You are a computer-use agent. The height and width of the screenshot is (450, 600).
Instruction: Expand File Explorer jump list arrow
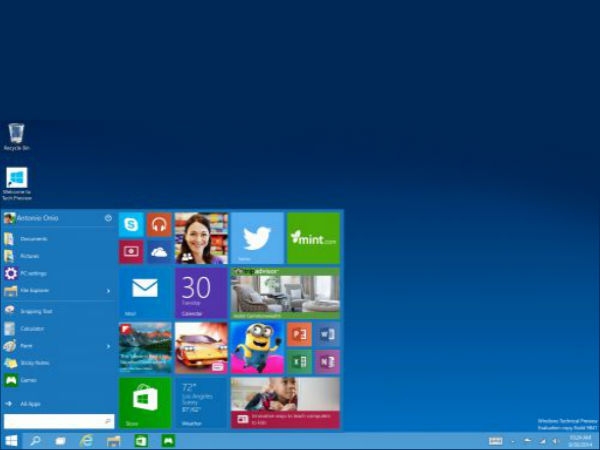point(108,291)
